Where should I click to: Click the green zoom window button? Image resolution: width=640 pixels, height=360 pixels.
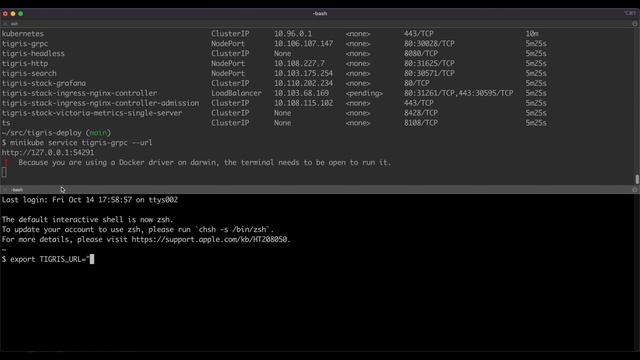[21, 13]
